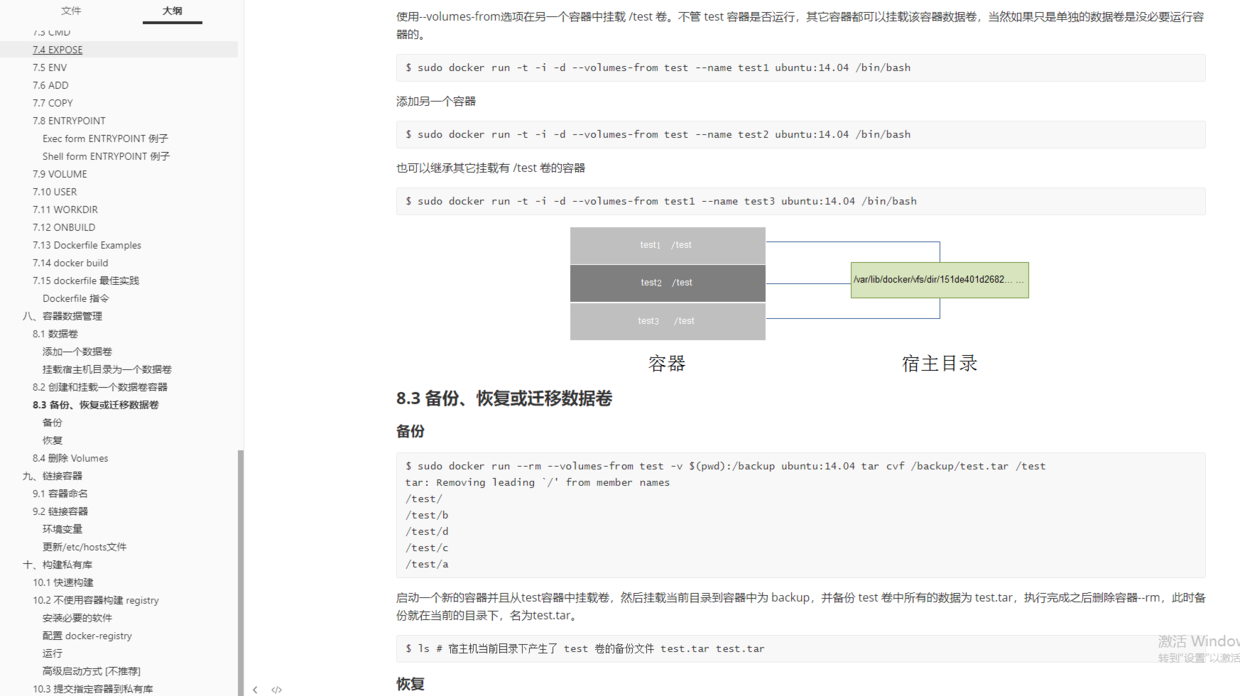Image resolution: width=1240 pixels, height=696 pixels.
Task: Click the container-to-host volume diagram image
Action: [800, 300]
